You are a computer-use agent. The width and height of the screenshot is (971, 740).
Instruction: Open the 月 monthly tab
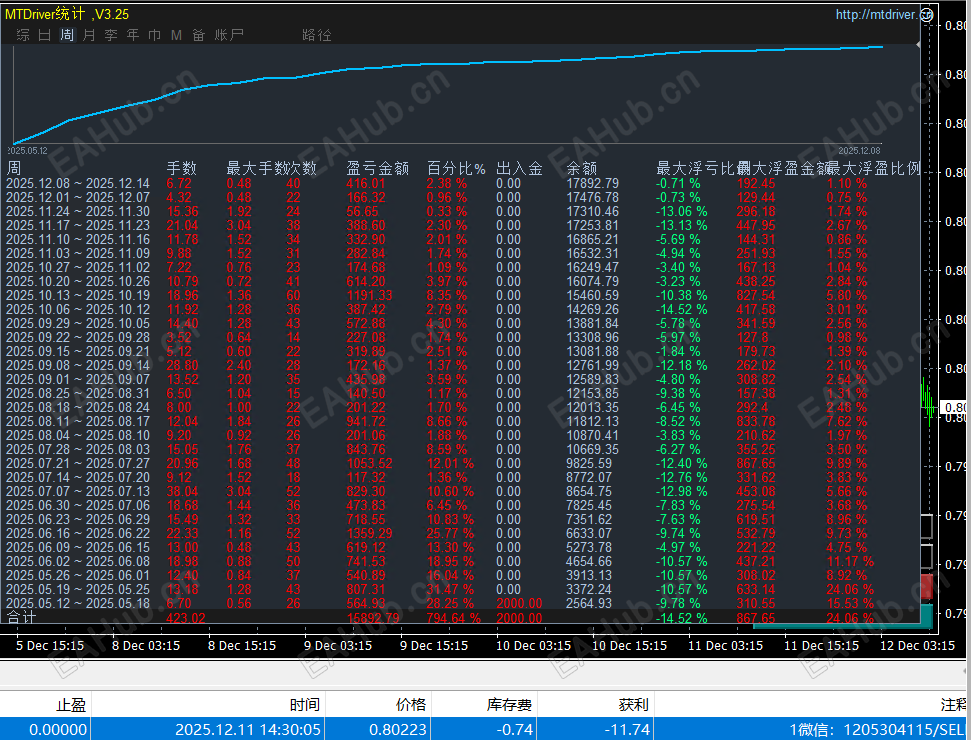pyautogui.click(x=89, y=35)
